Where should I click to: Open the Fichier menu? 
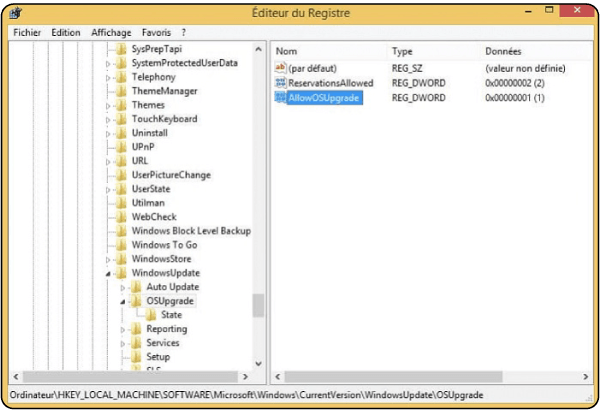pos(27,33)
